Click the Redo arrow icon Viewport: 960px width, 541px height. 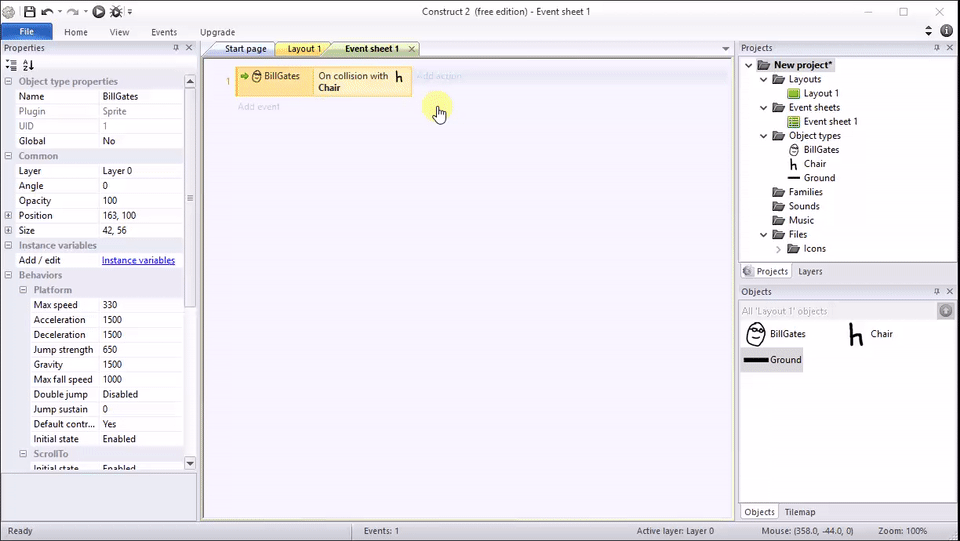[72, 12]
